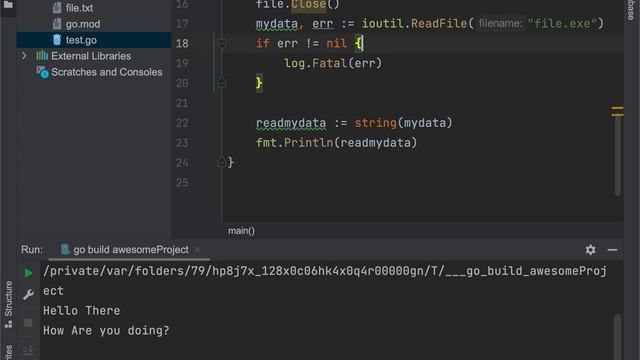Click the function fold end marker at line 24
Viewport: 640px width, 360px height.
tap(222, 162)
